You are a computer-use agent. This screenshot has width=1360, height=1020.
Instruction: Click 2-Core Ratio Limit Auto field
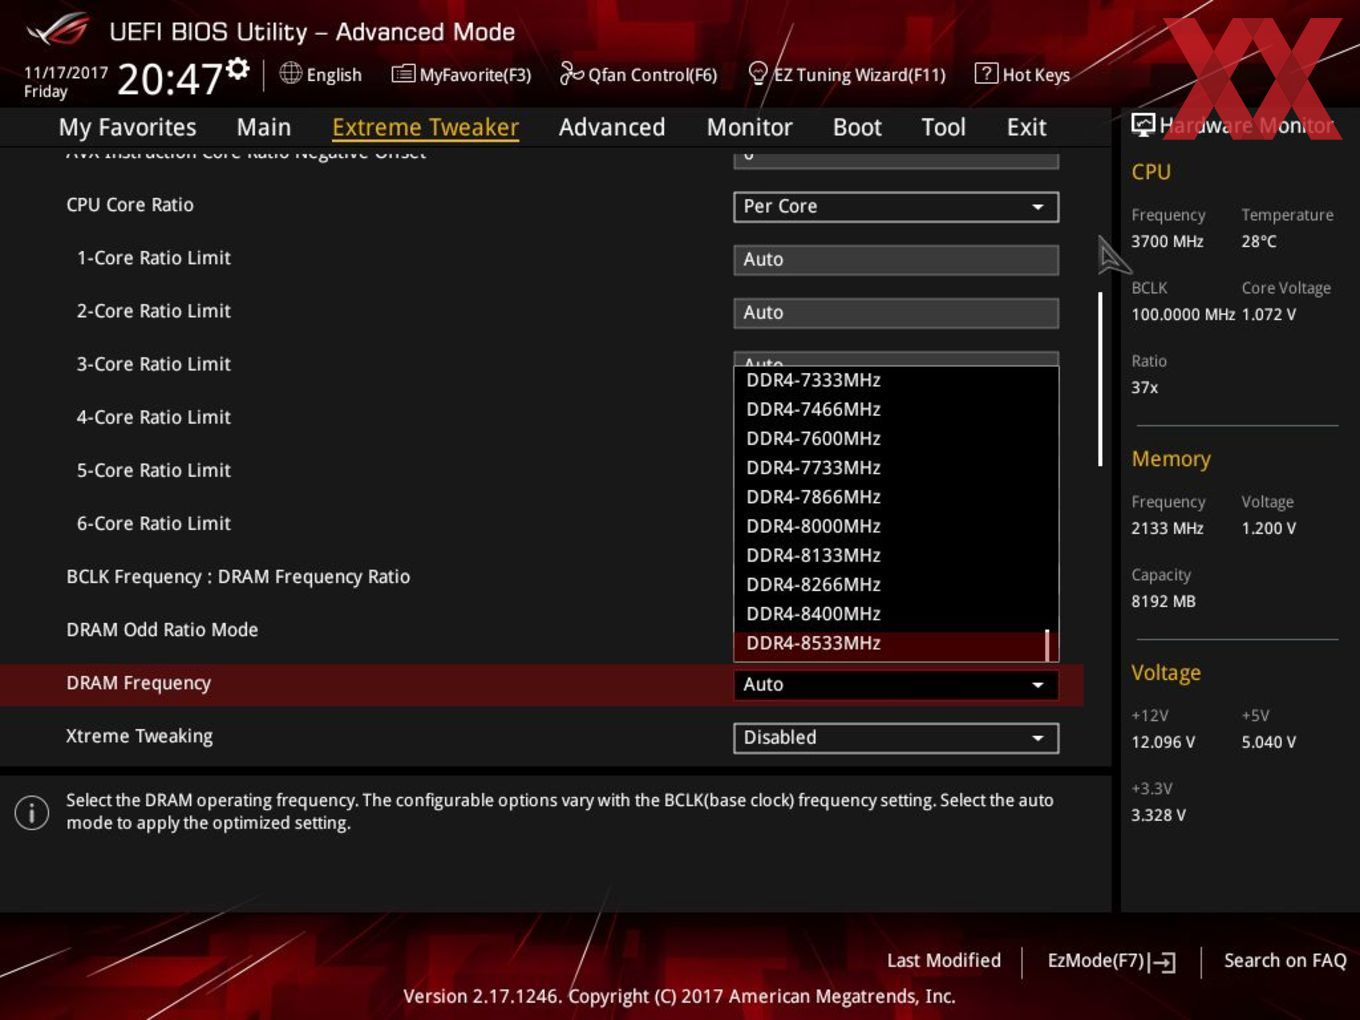click(x=896, y=312)
